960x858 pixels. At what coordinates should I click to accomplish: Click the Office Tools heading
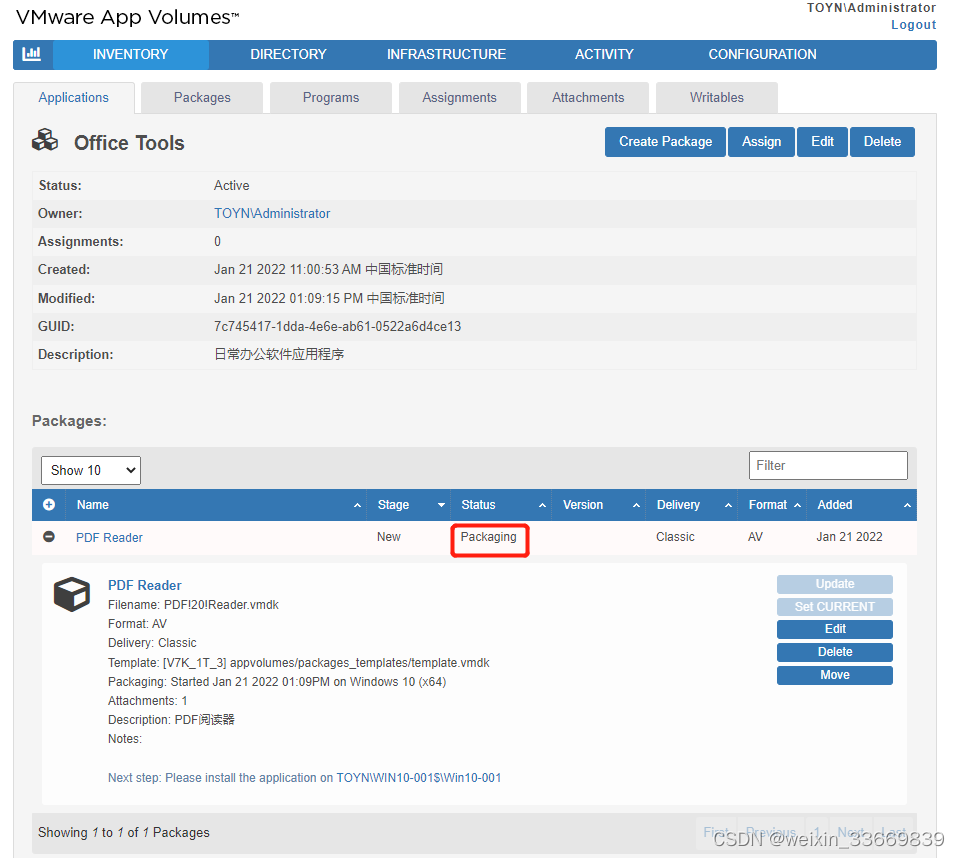click(x=129, y=143)
